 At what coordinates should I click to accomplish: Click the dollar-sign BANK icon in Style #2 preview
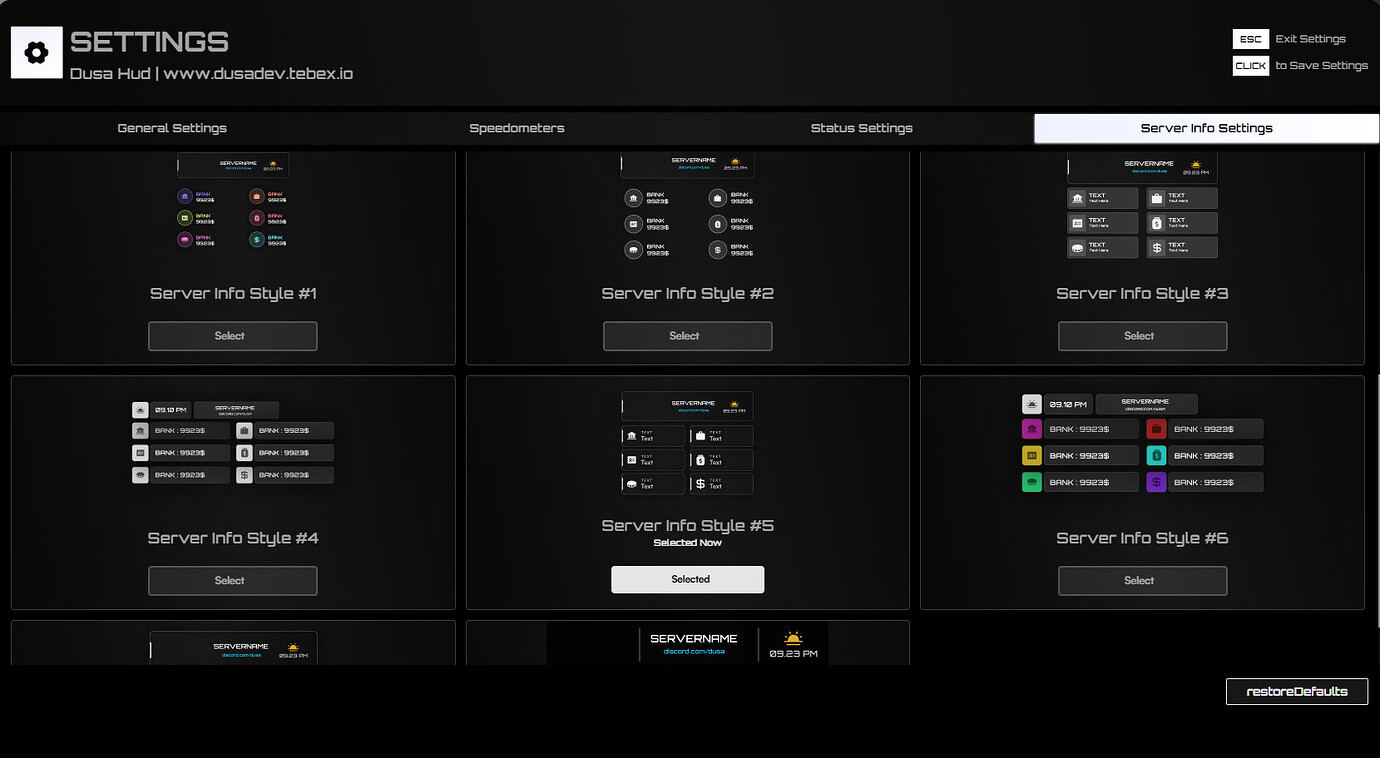[718, 249]
